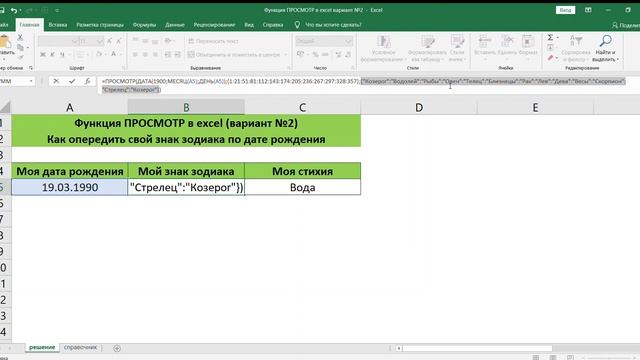Increase cell indent

178,54
